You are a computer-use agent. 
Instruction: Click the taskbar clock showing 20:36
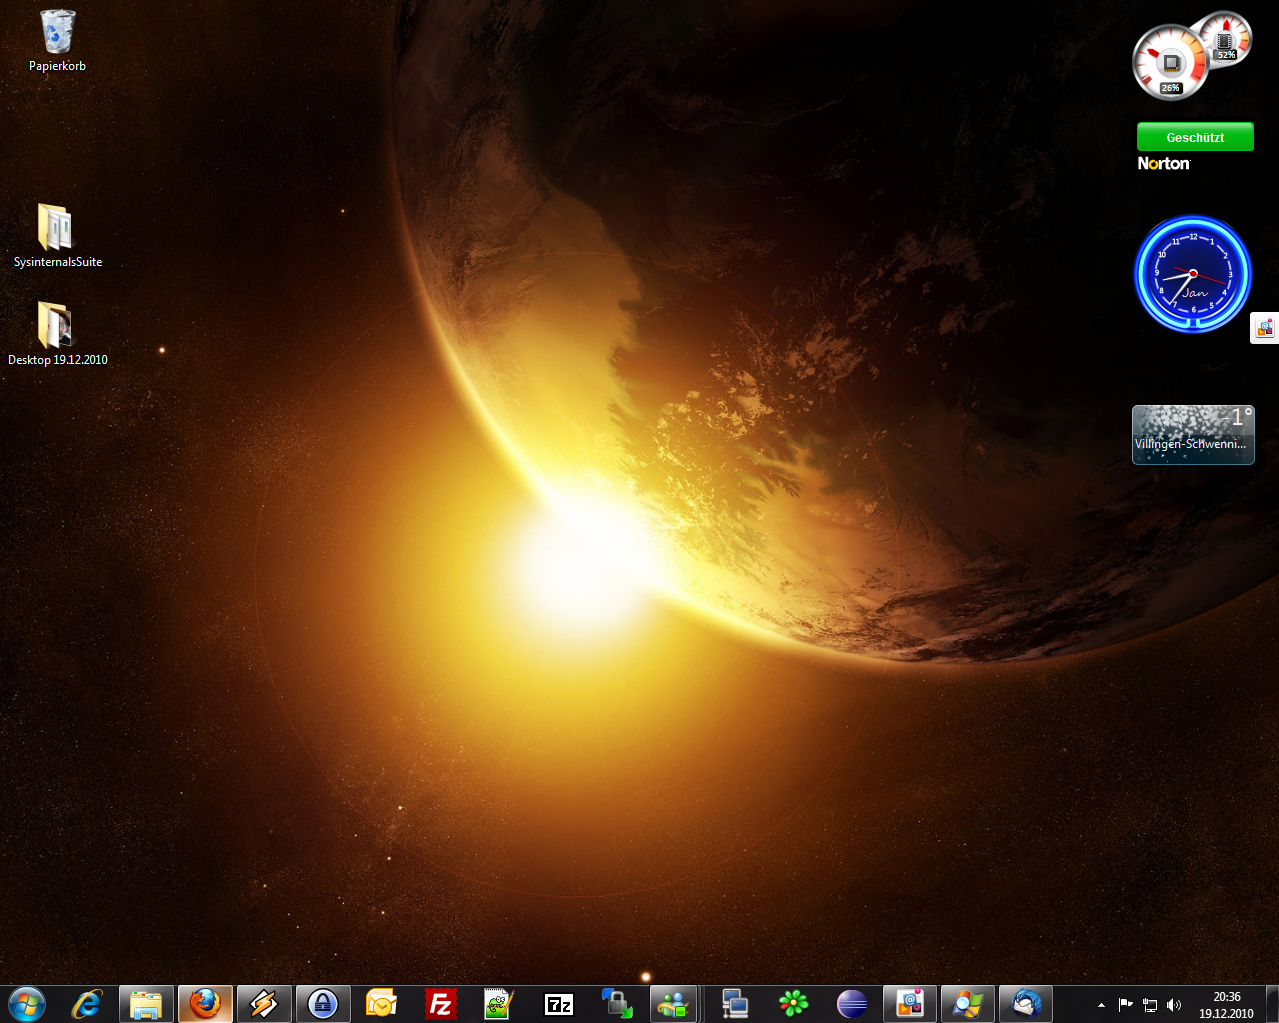point(1226,1004)
